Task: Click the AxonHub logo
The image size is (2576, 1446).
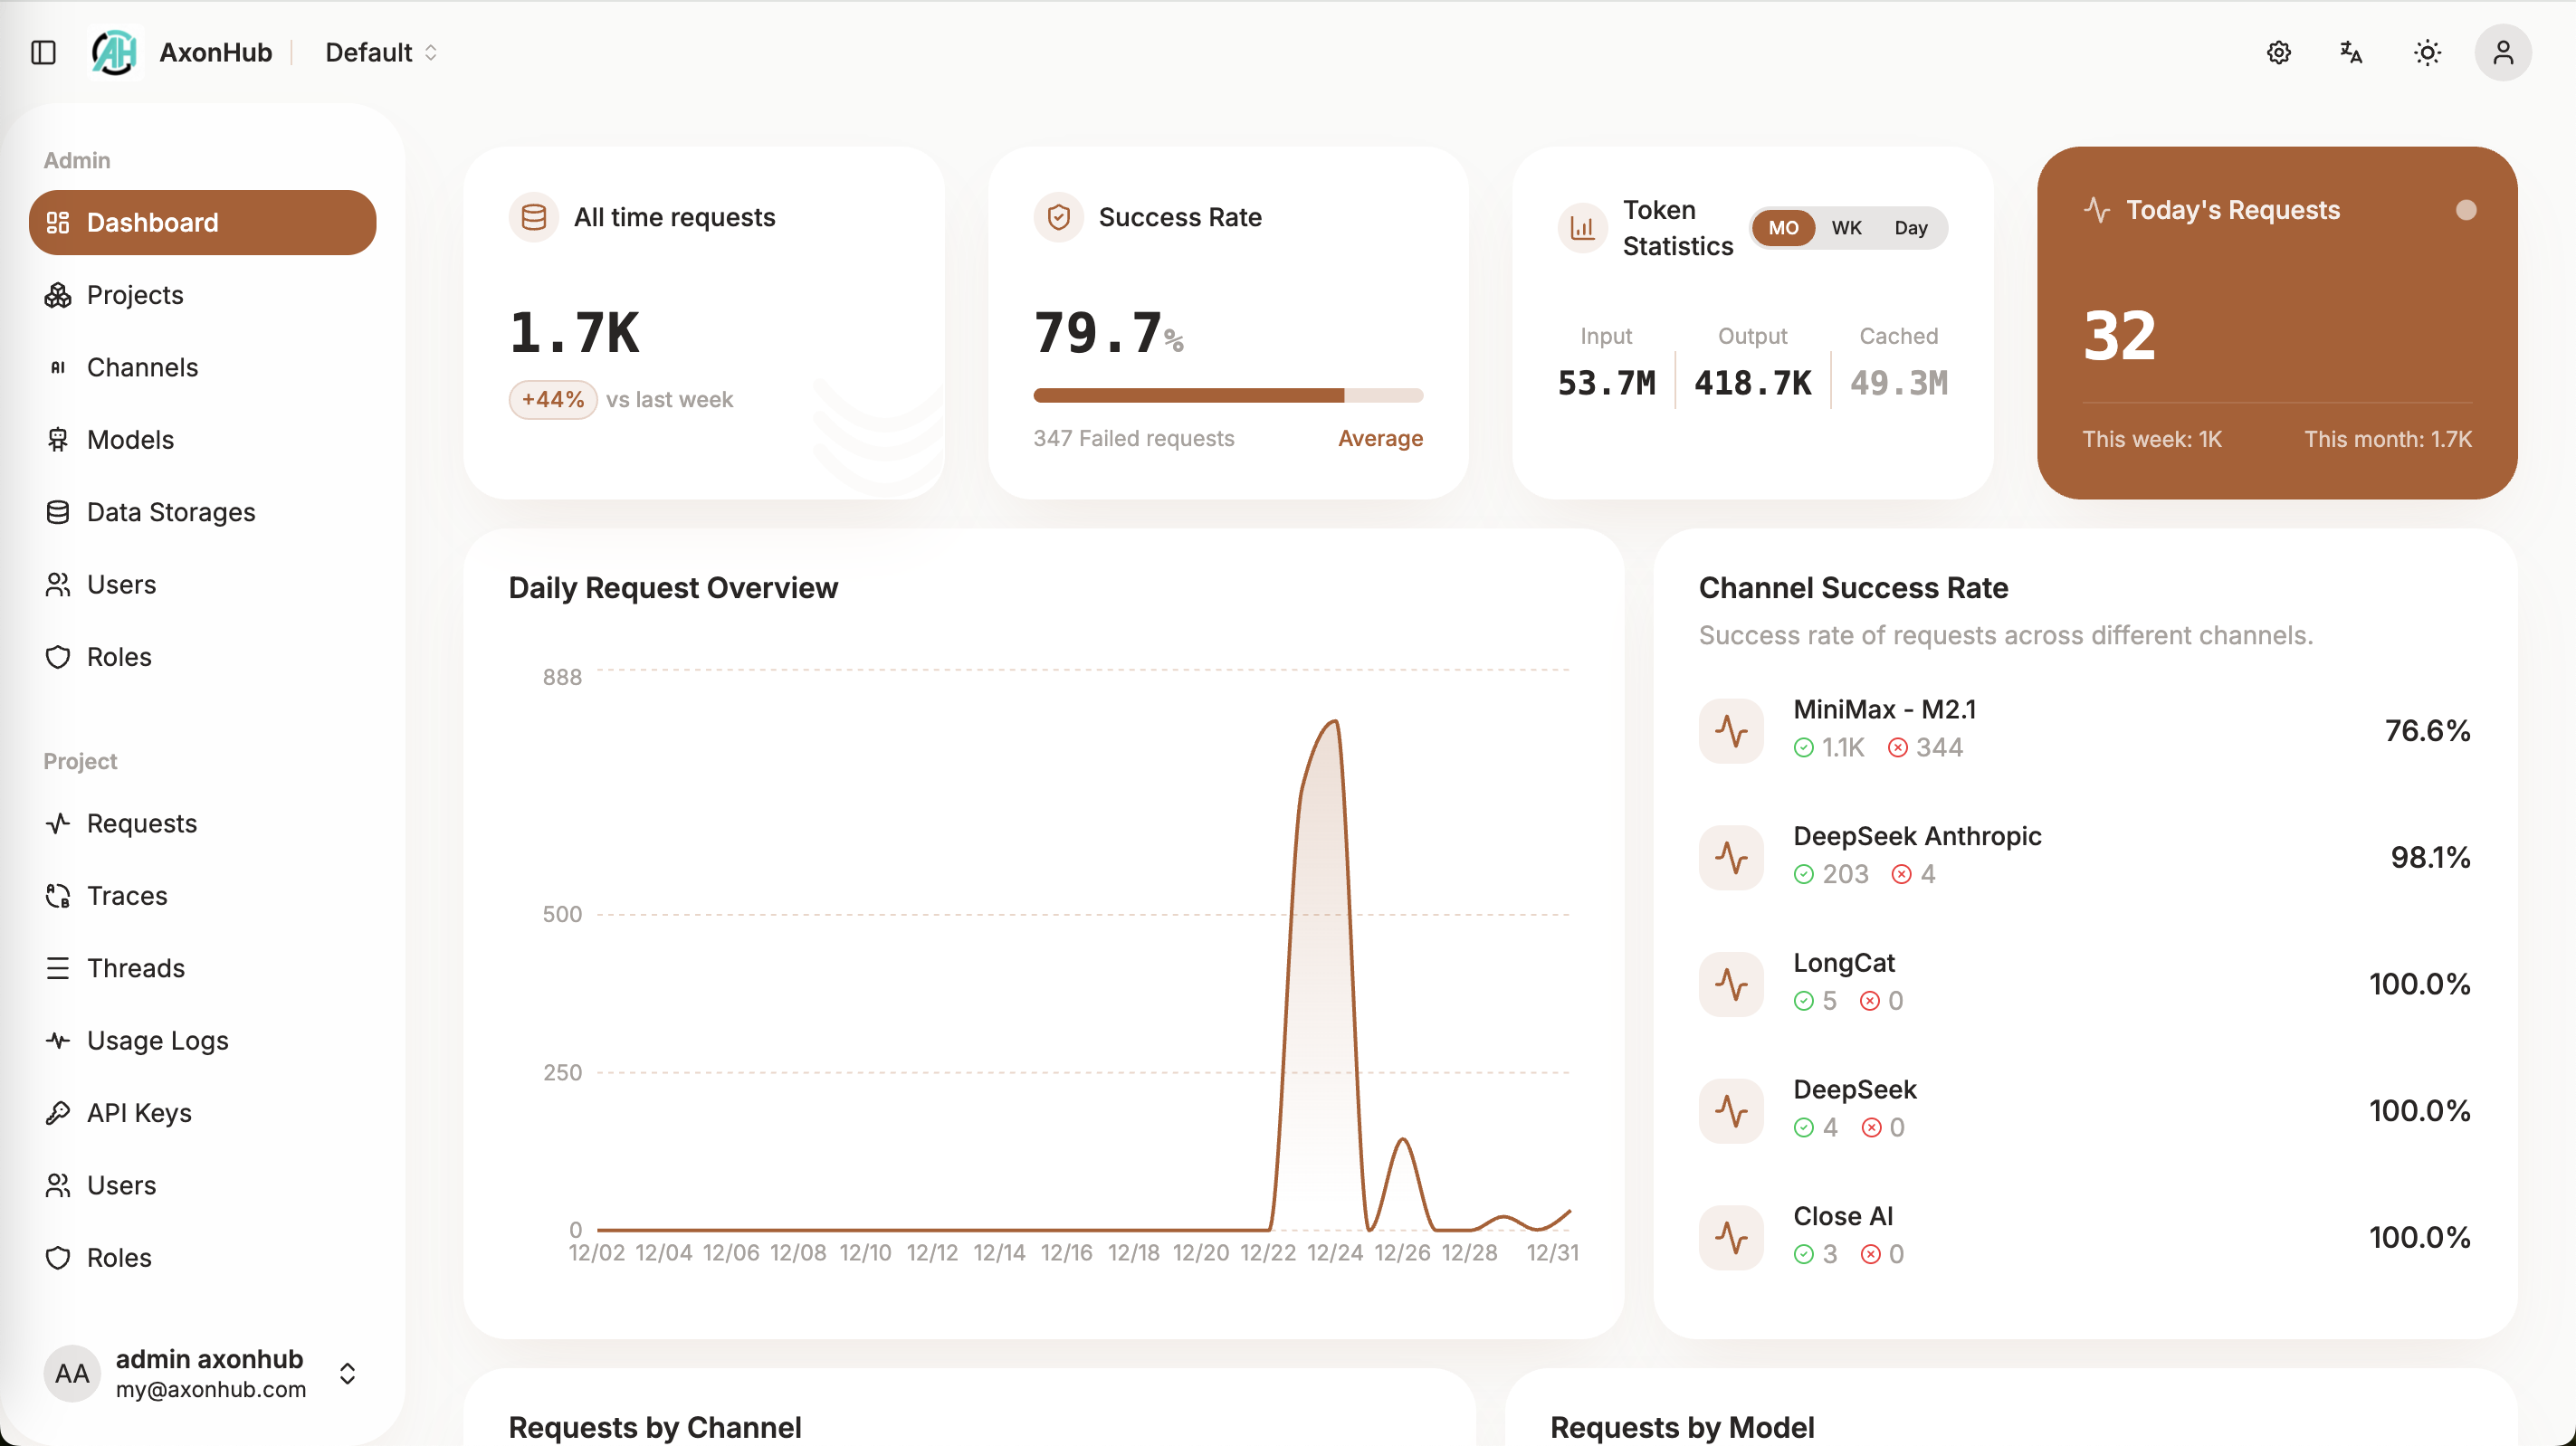Action: point(114,52)
